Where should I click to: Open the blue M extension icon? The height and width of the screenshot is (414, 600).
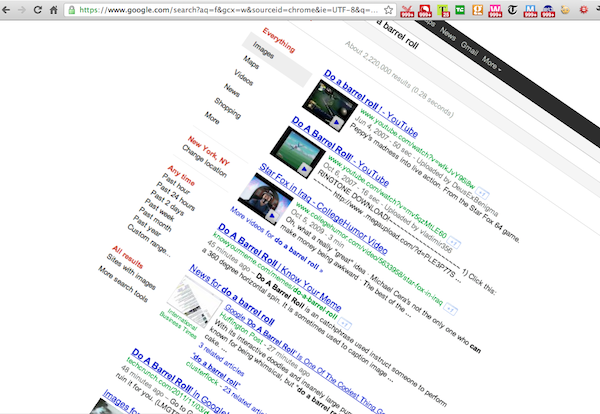[x=530, y=11]
